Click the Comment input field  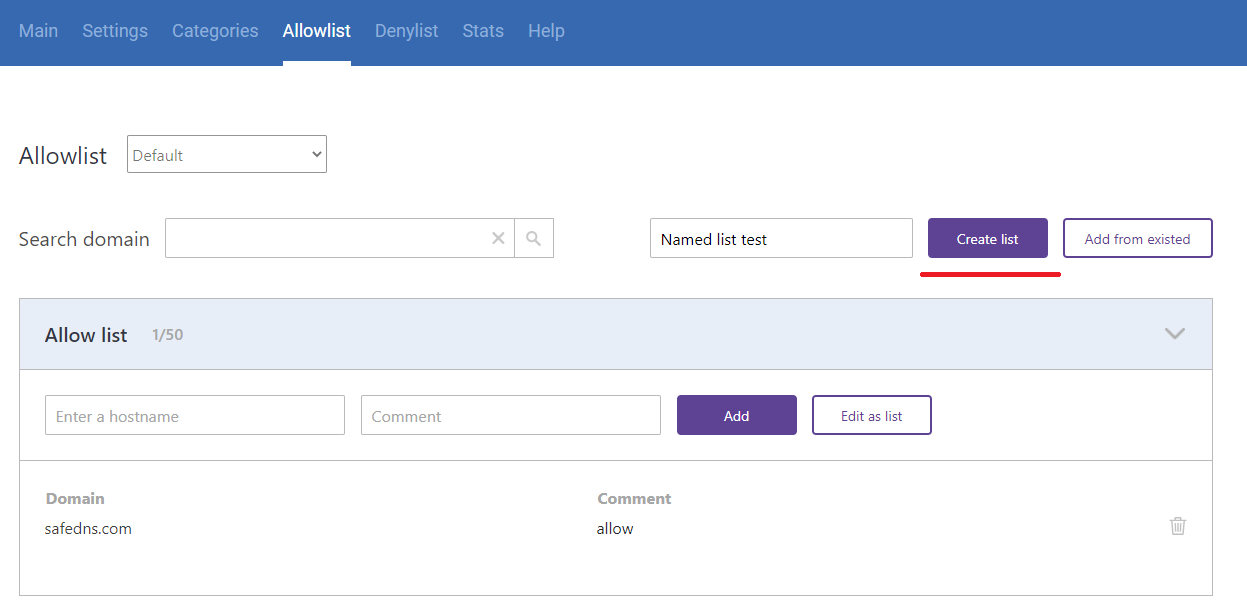point(511,415)
